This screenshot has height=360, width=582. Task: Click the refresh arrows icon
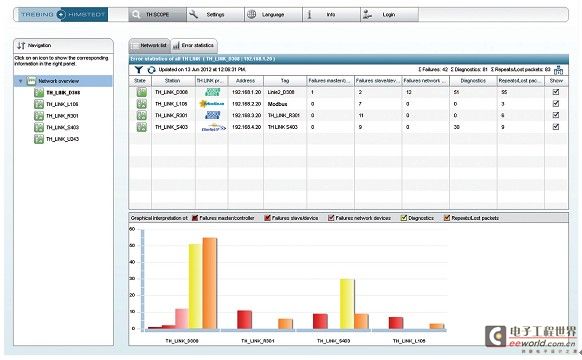click(151, 70)
